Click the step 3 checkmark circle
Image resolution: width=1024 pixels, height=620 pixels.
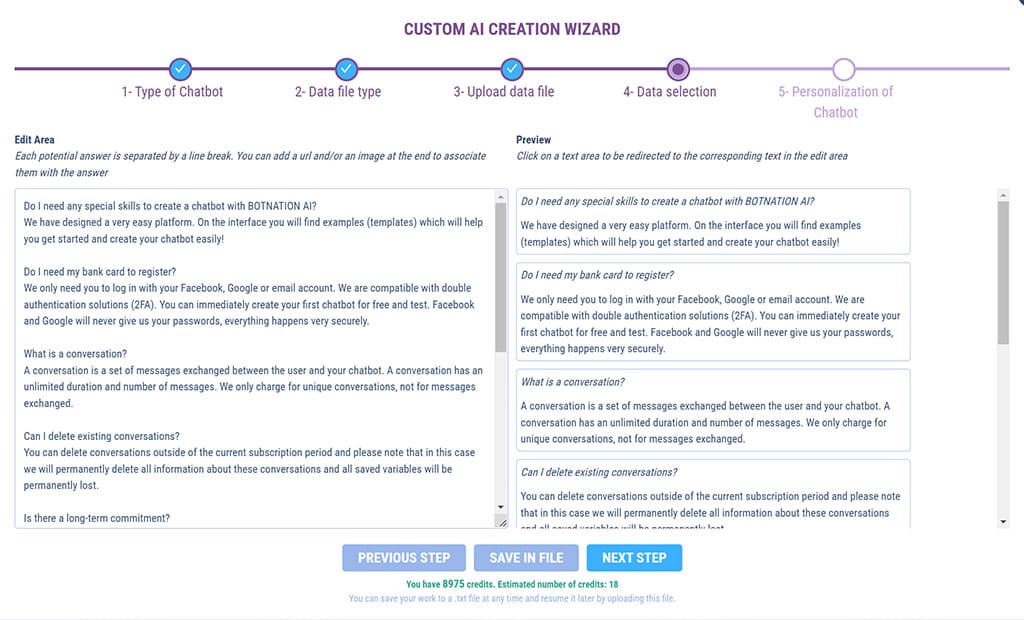(x=511, y=69)
